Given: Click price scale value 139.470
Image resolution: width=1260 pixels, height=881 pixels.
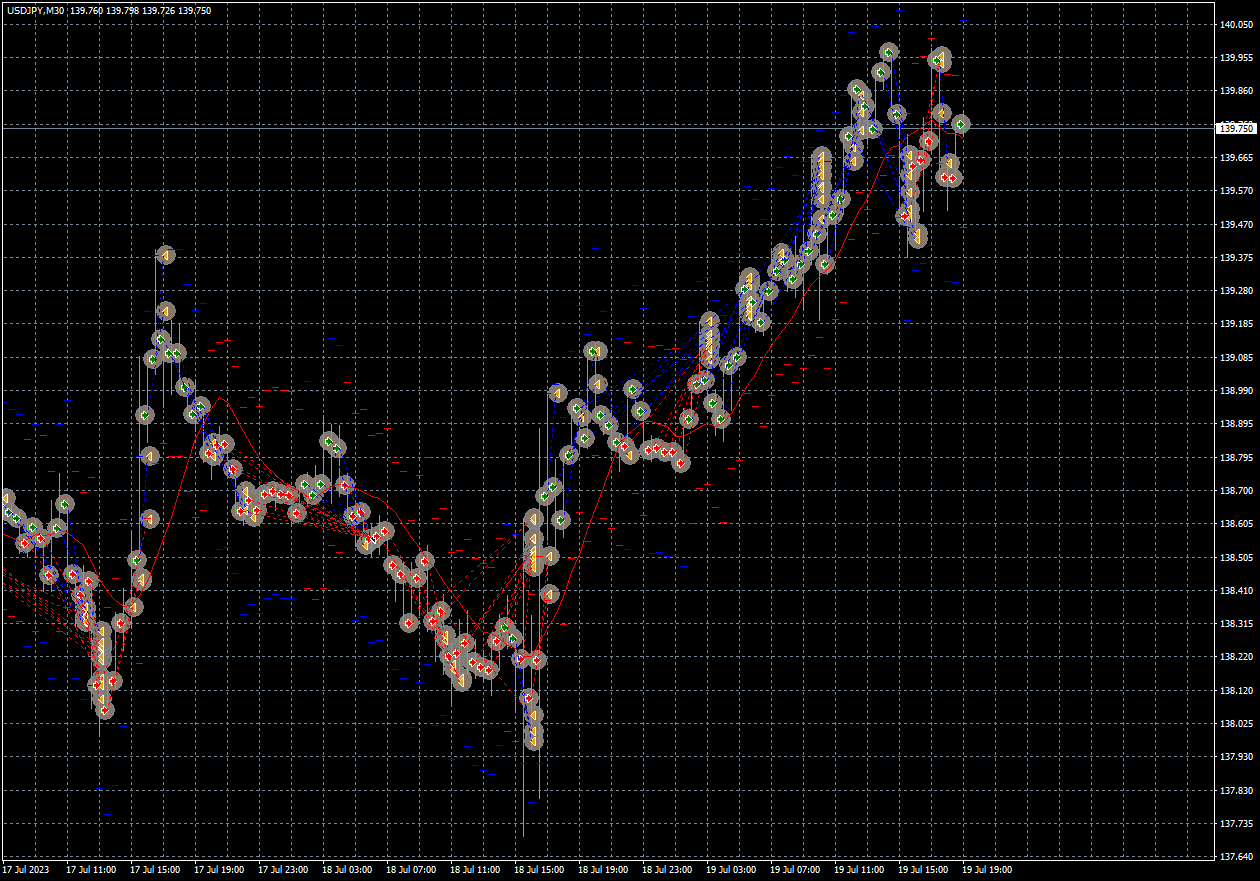Looking at the screenshot, I should coord(1236,224).
